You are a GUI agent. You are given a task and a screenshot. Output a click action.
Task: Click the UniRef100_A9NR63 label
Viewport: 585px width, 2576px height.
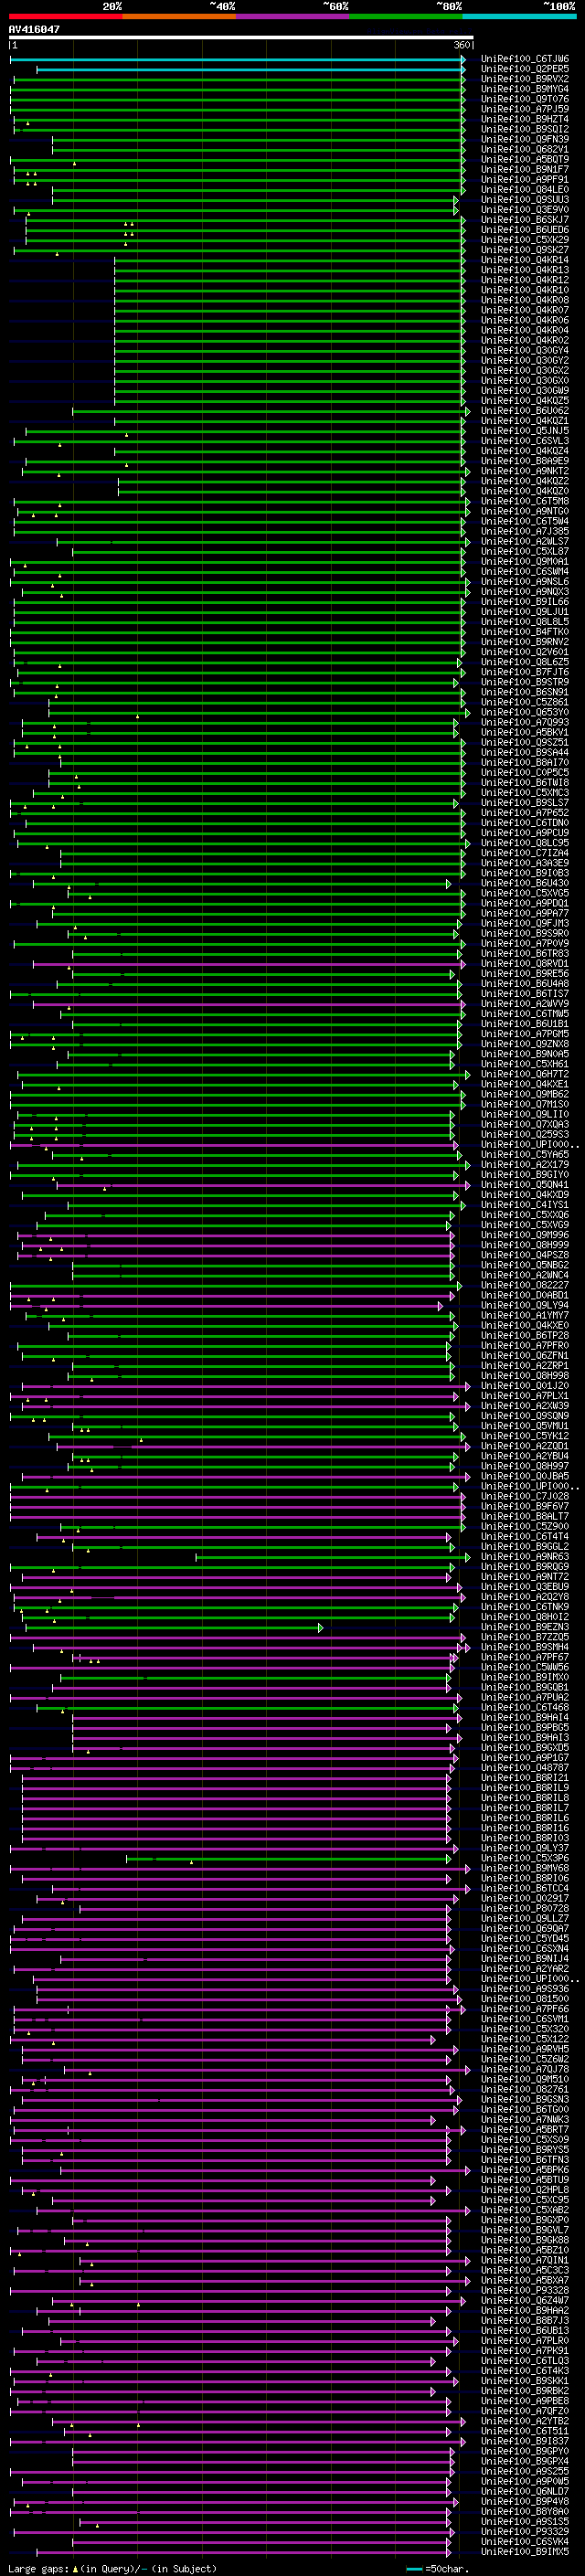click(525, 1557)
